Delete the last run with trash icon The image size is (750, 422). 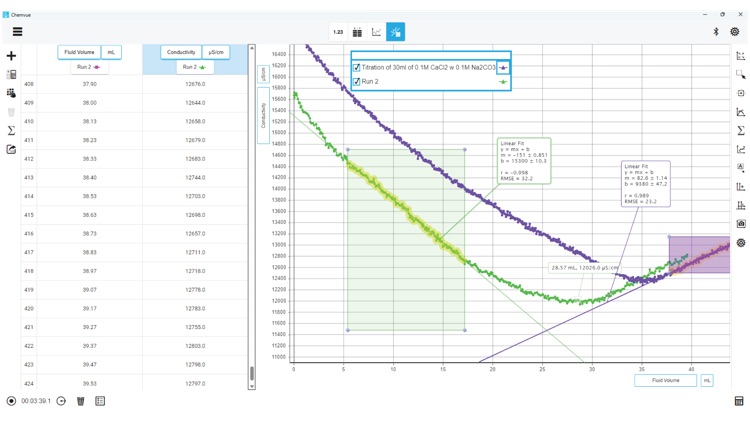coord(80,401)
